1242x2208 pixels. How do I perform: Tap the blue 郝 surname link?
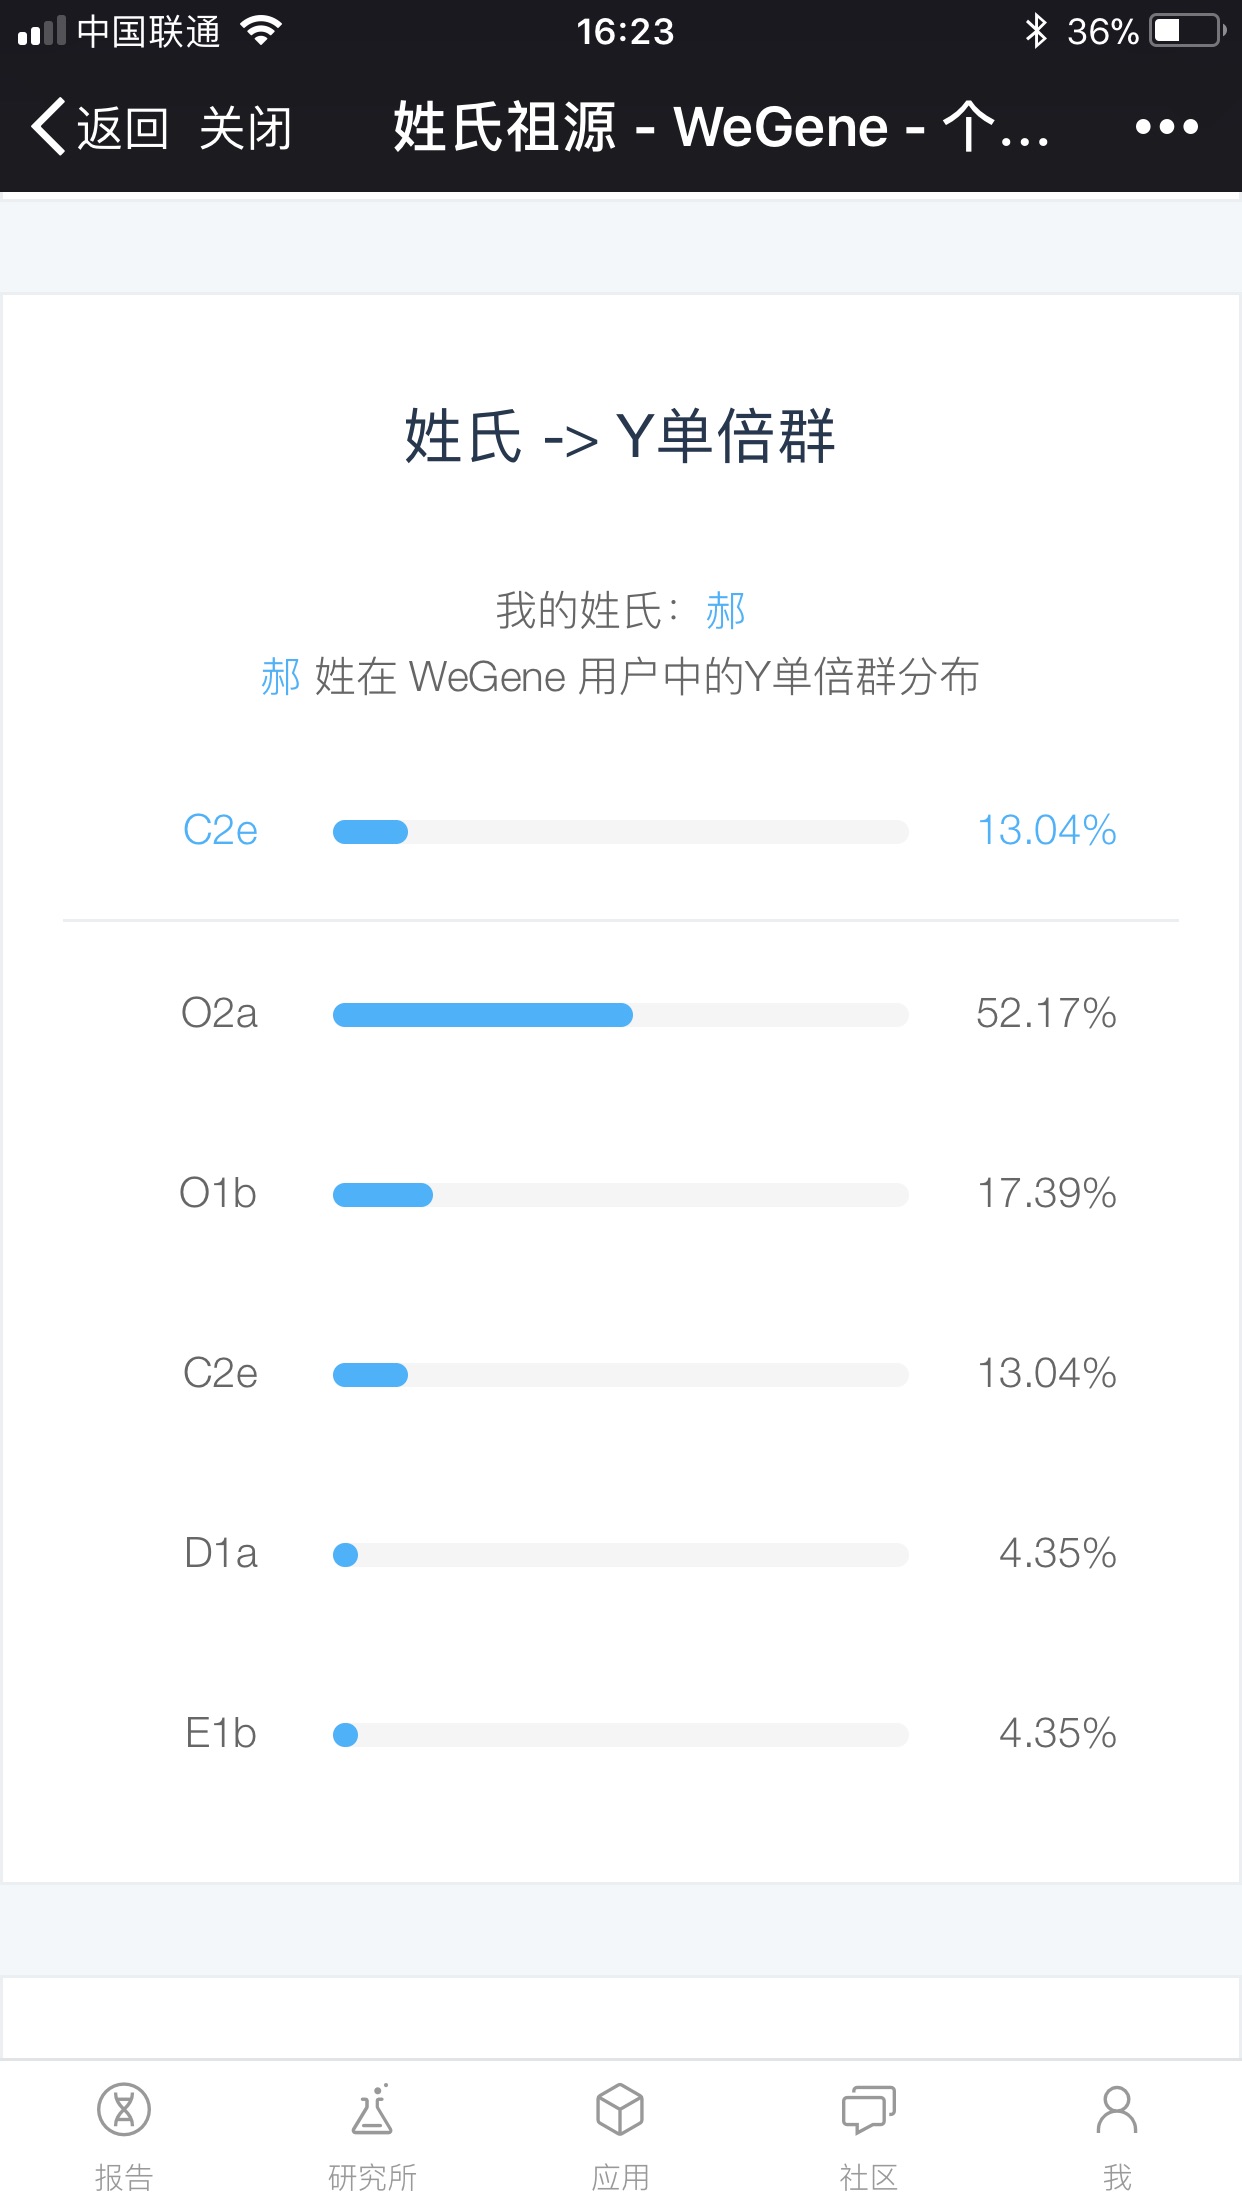[725, 610]
